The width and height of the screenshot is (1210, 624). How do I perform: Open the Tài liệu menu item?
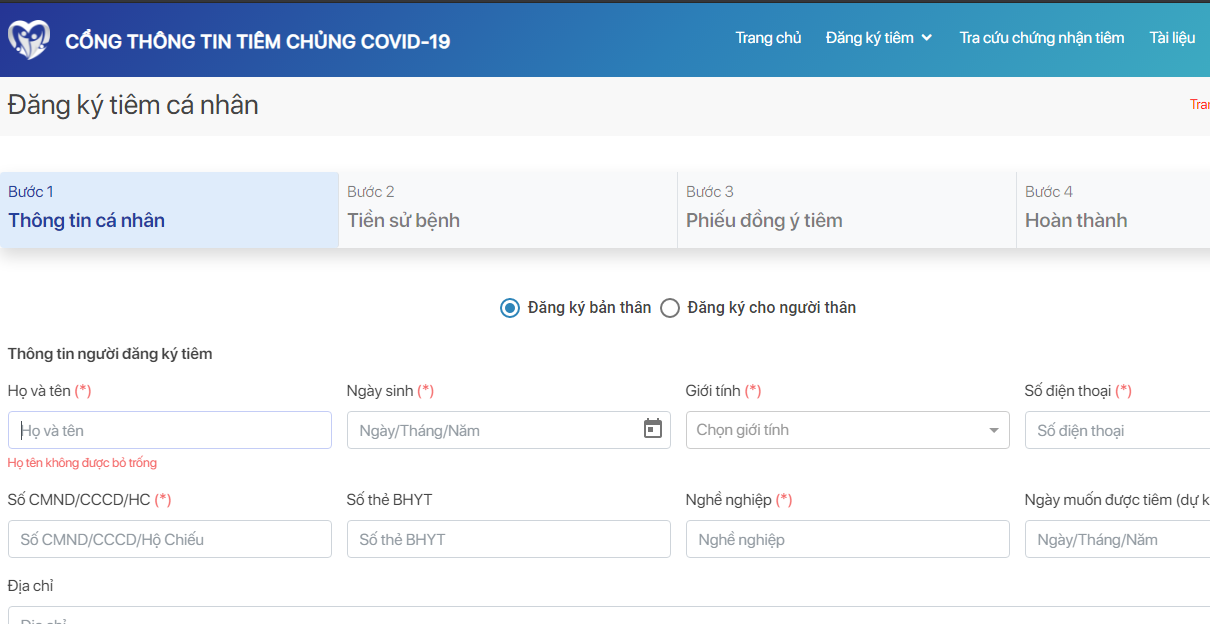pyautogui.click(x=1172, y=38)
